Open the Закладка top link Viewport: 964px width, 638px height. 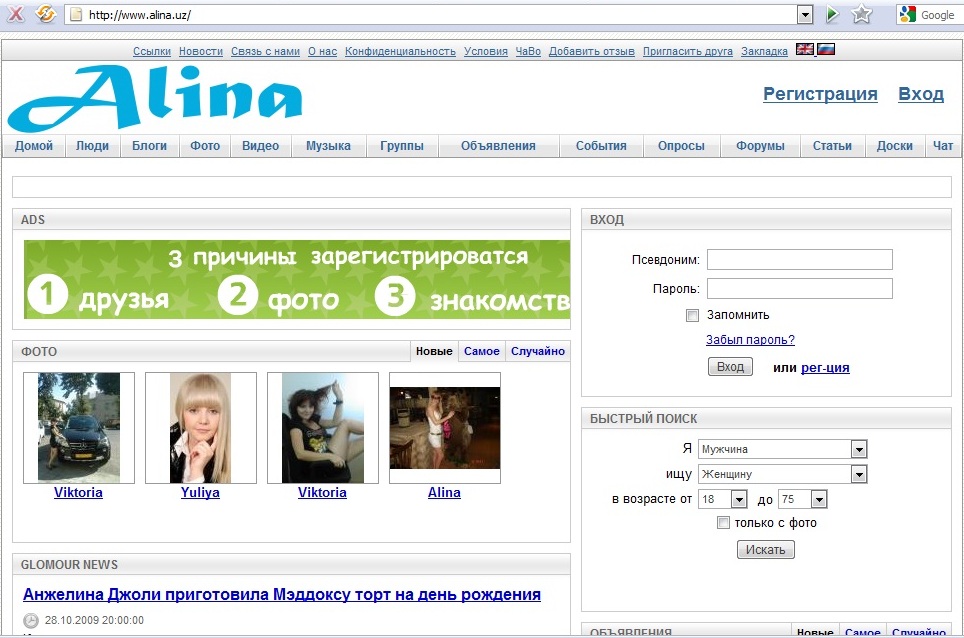(764, 52)
